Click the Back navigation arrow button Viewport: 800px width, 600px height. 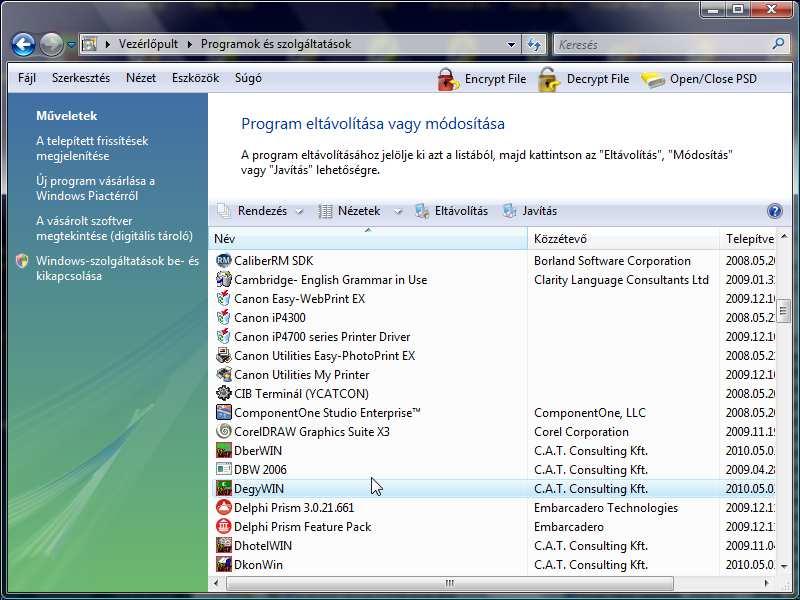click(x=23, y=45)
